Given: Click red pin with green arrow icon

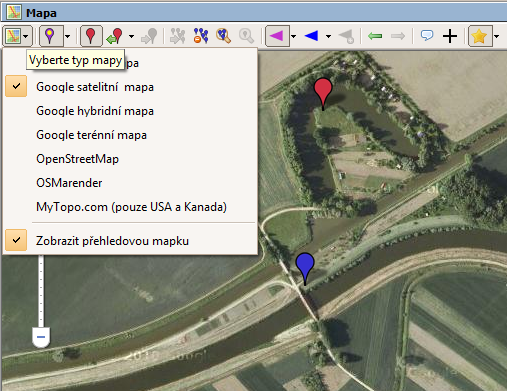Looking at the screenshot, I should coord(115,36).
